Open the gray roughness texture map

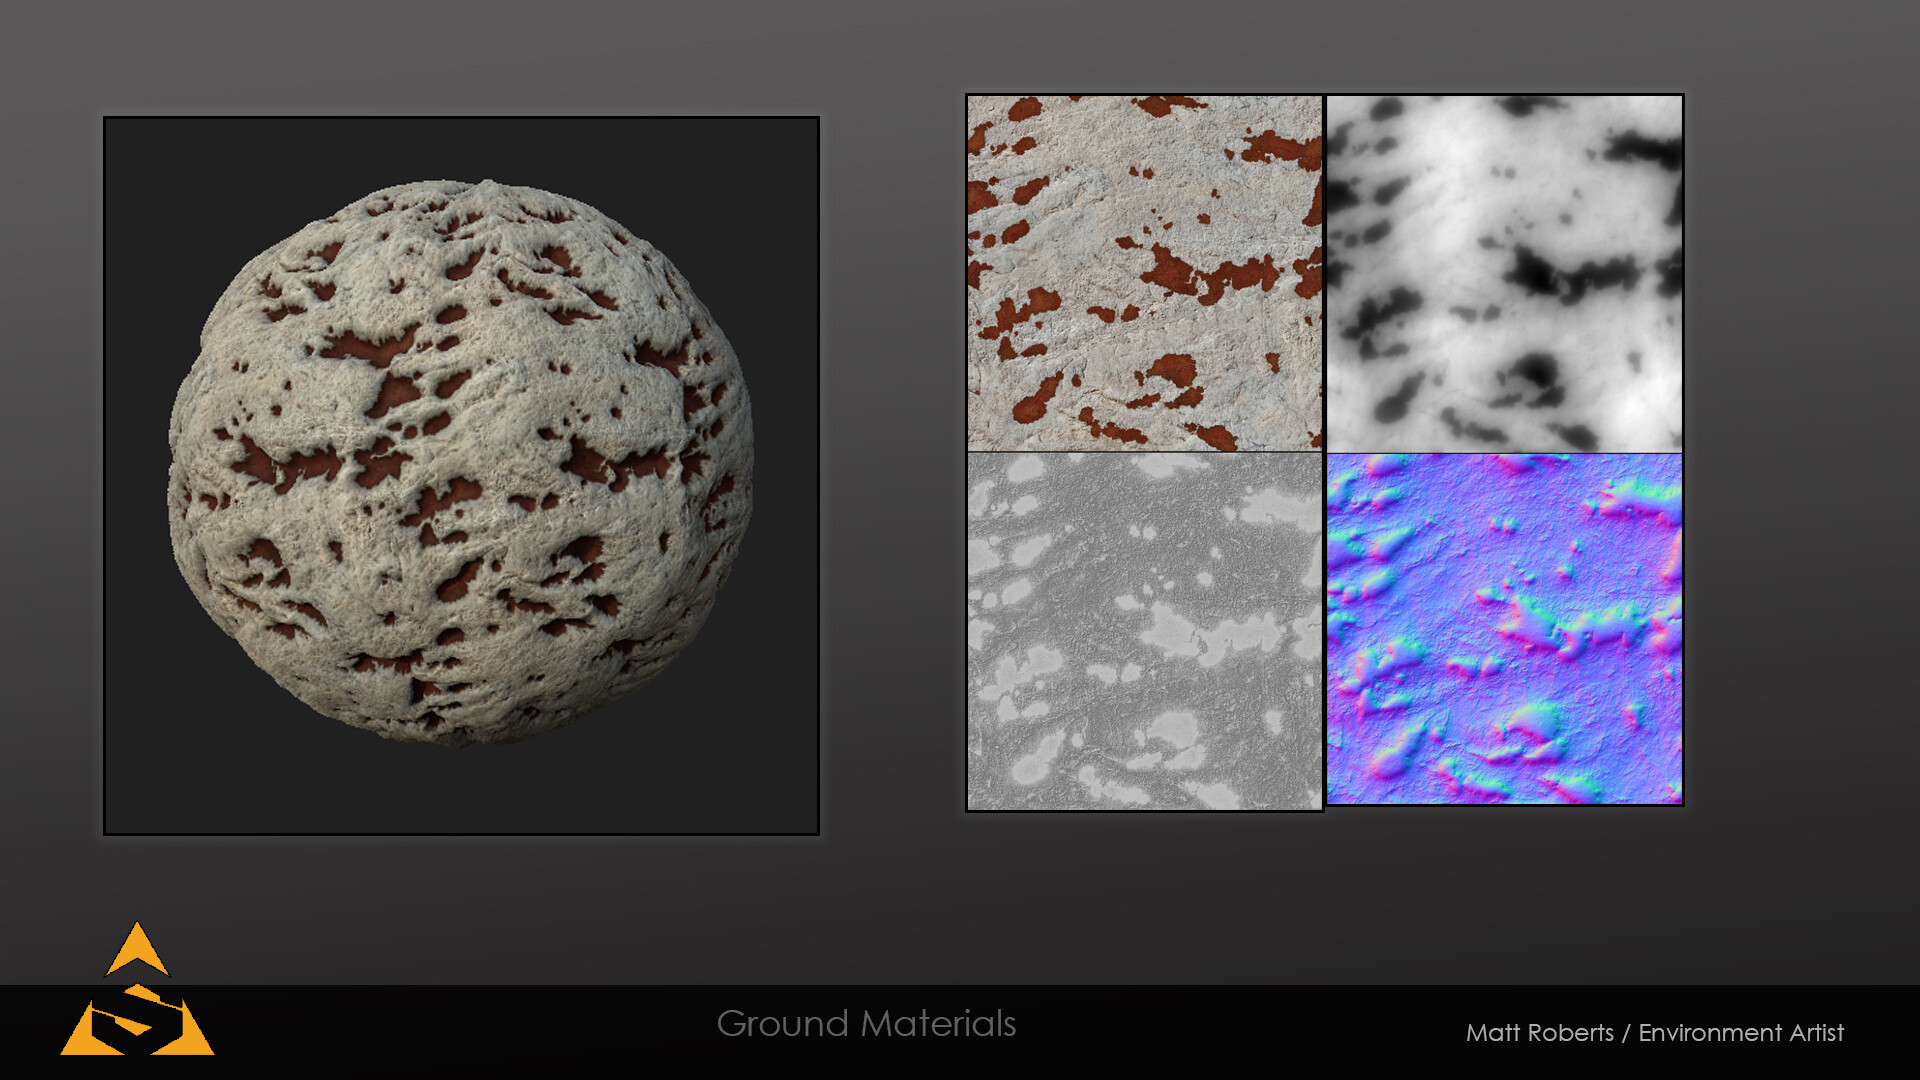[x=1144, y=631]
